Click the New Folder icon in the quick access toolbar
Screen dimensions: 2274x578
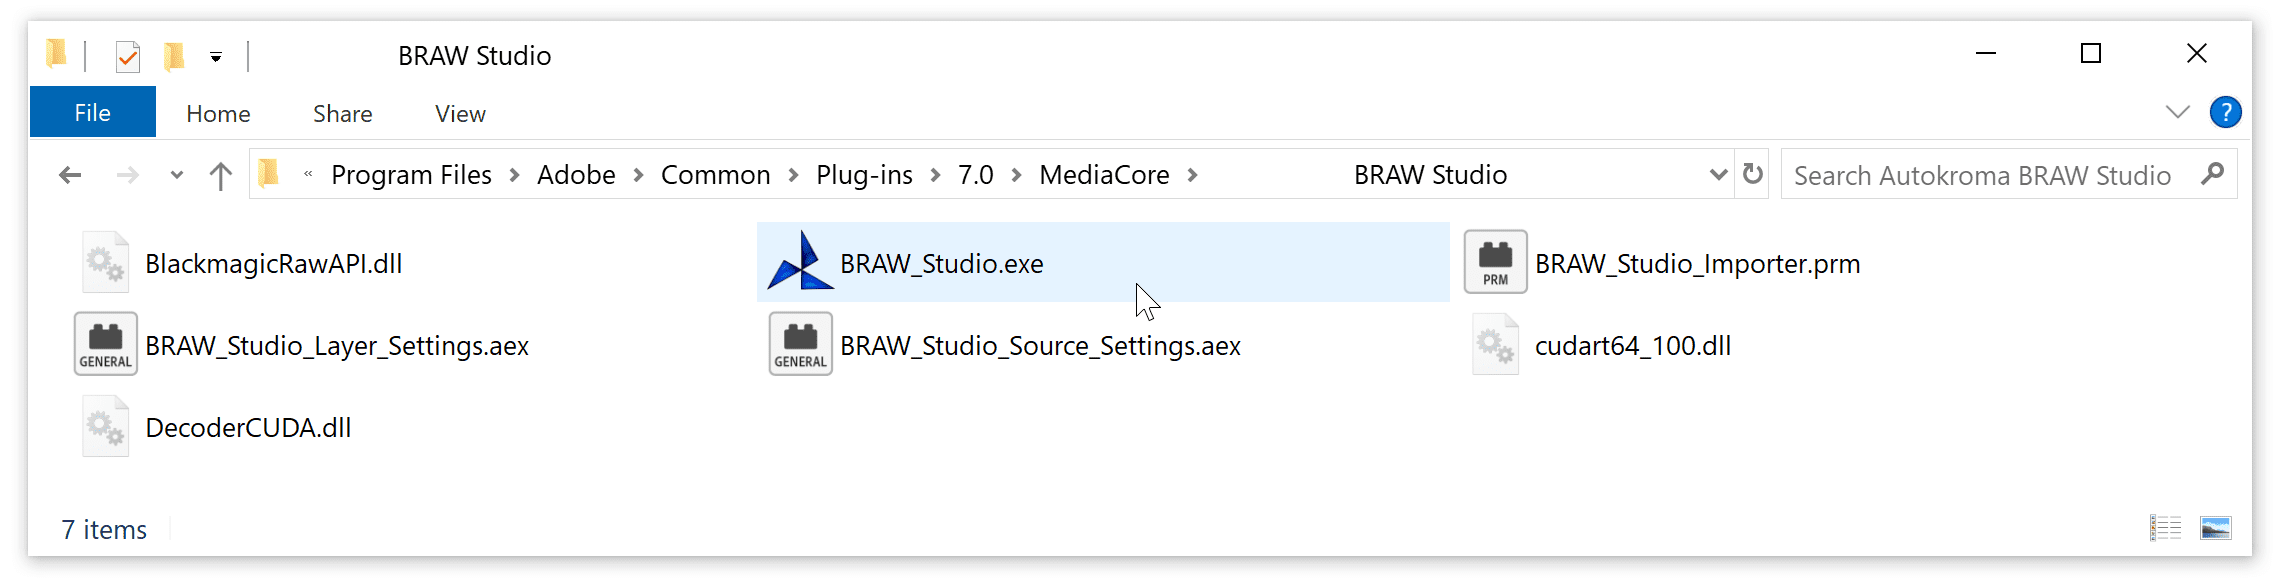[x=174, y=56]
